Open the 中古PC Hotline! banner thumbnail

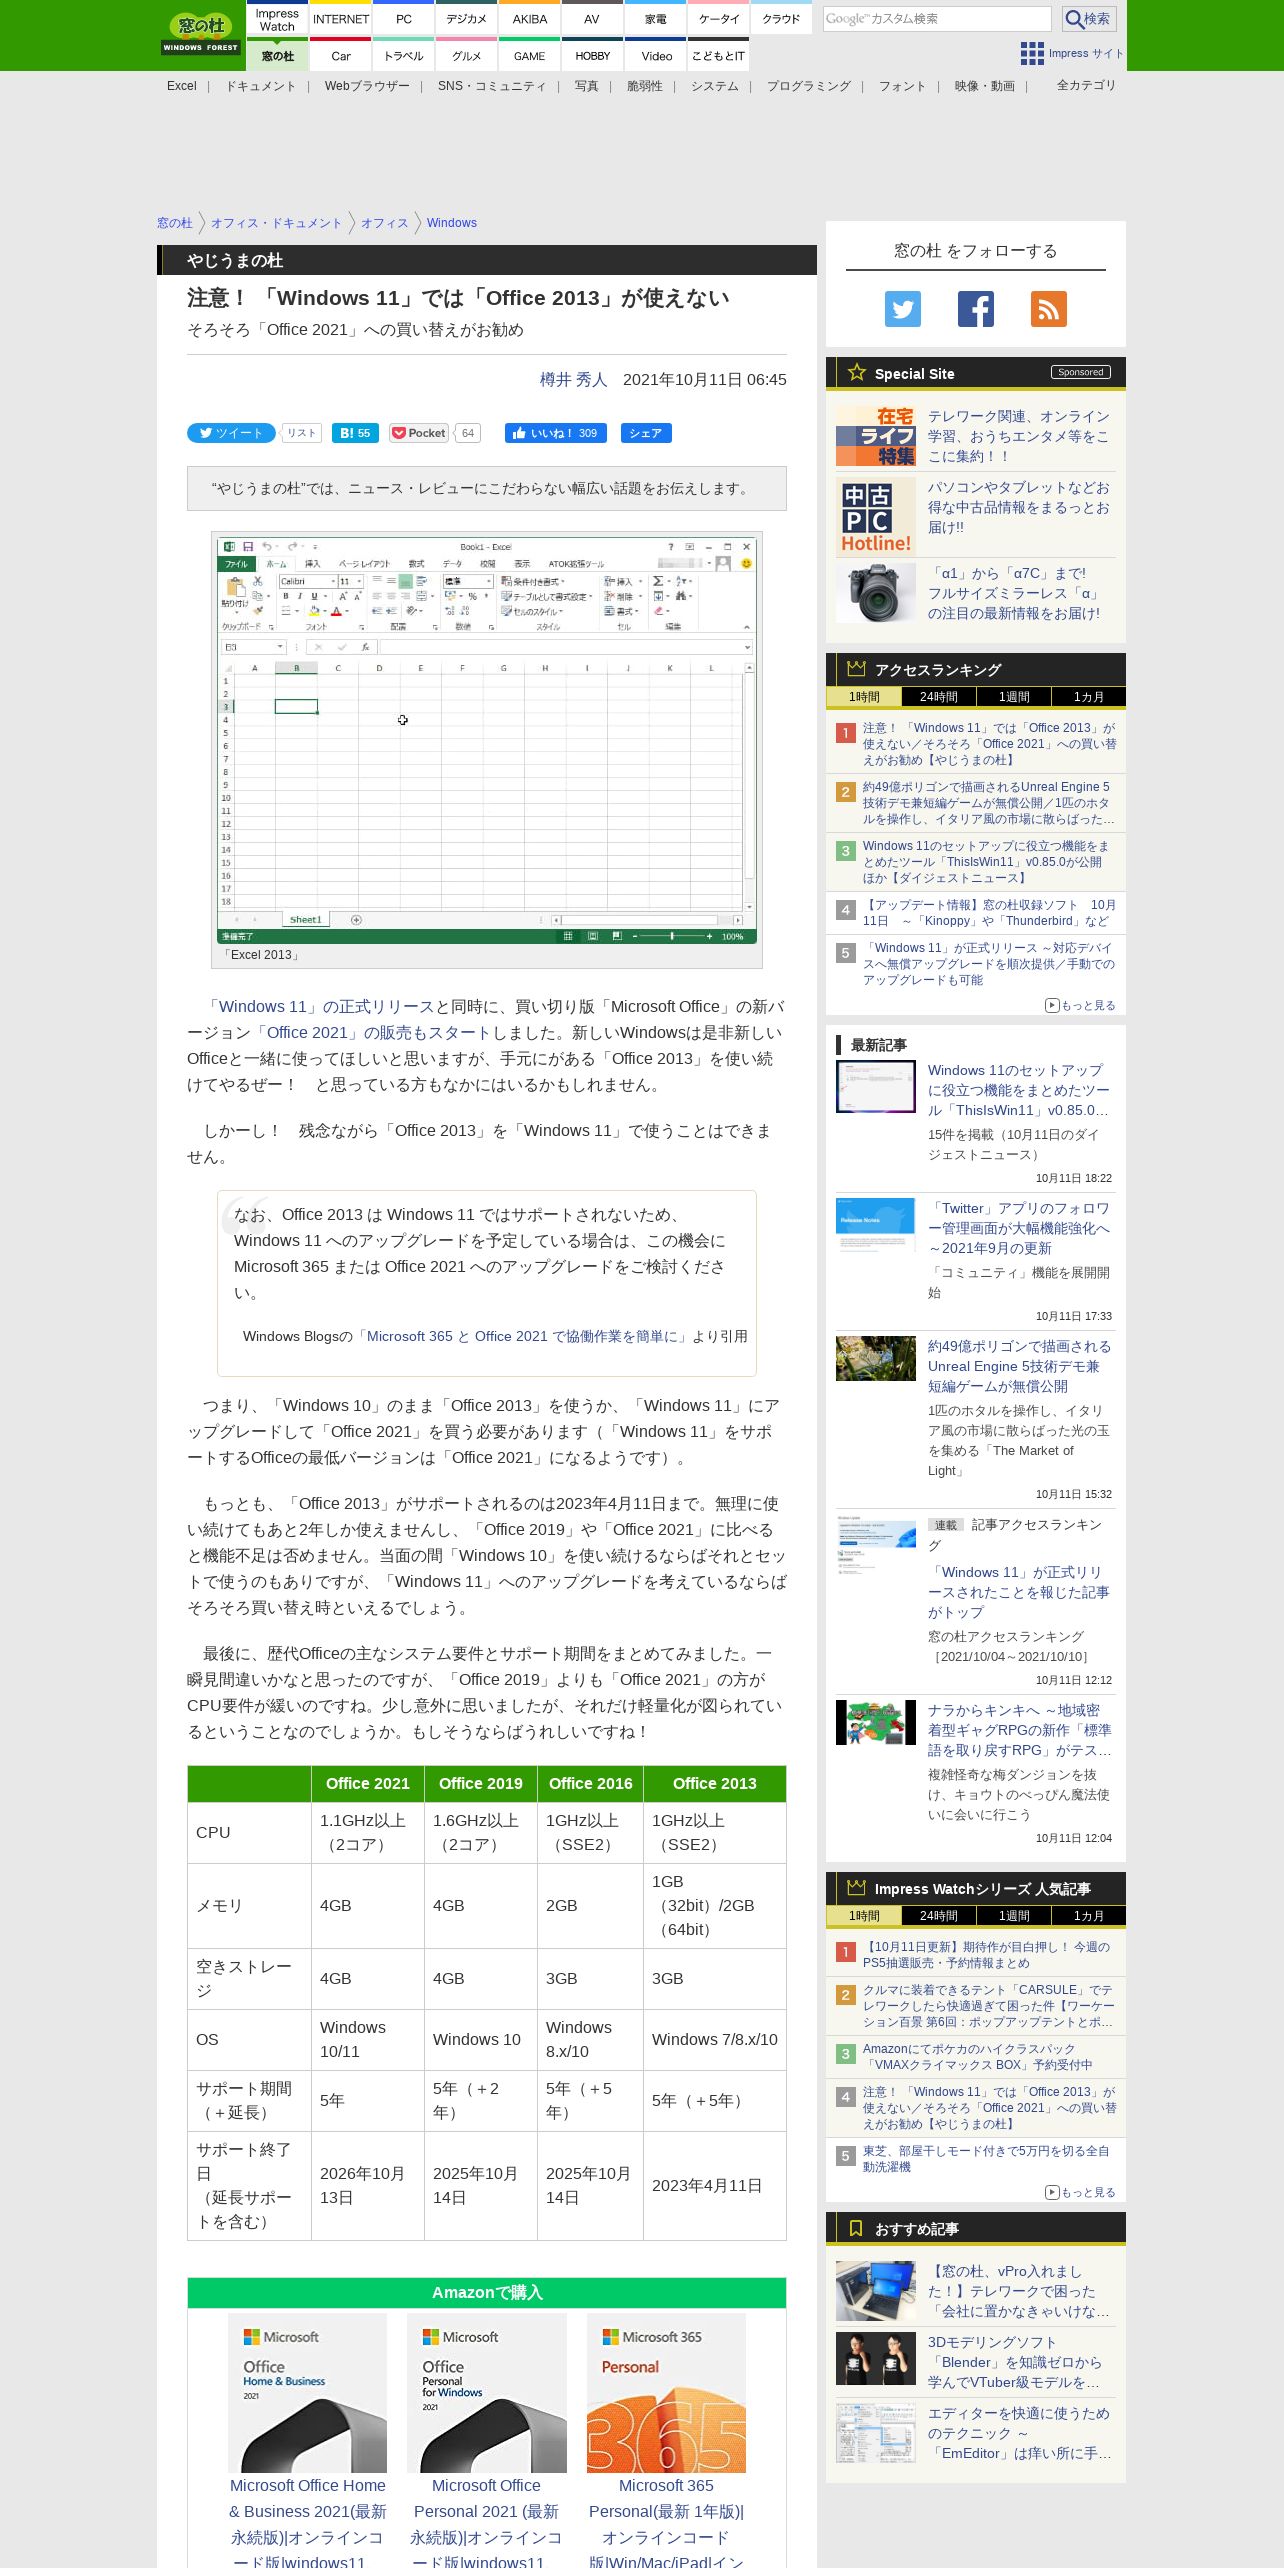point(876,516)
